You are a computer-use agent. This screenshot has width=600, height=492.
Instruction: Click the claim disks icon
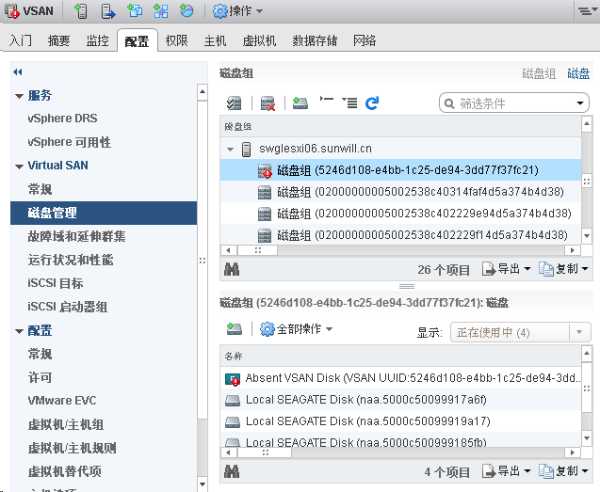[x=234, y=103]
